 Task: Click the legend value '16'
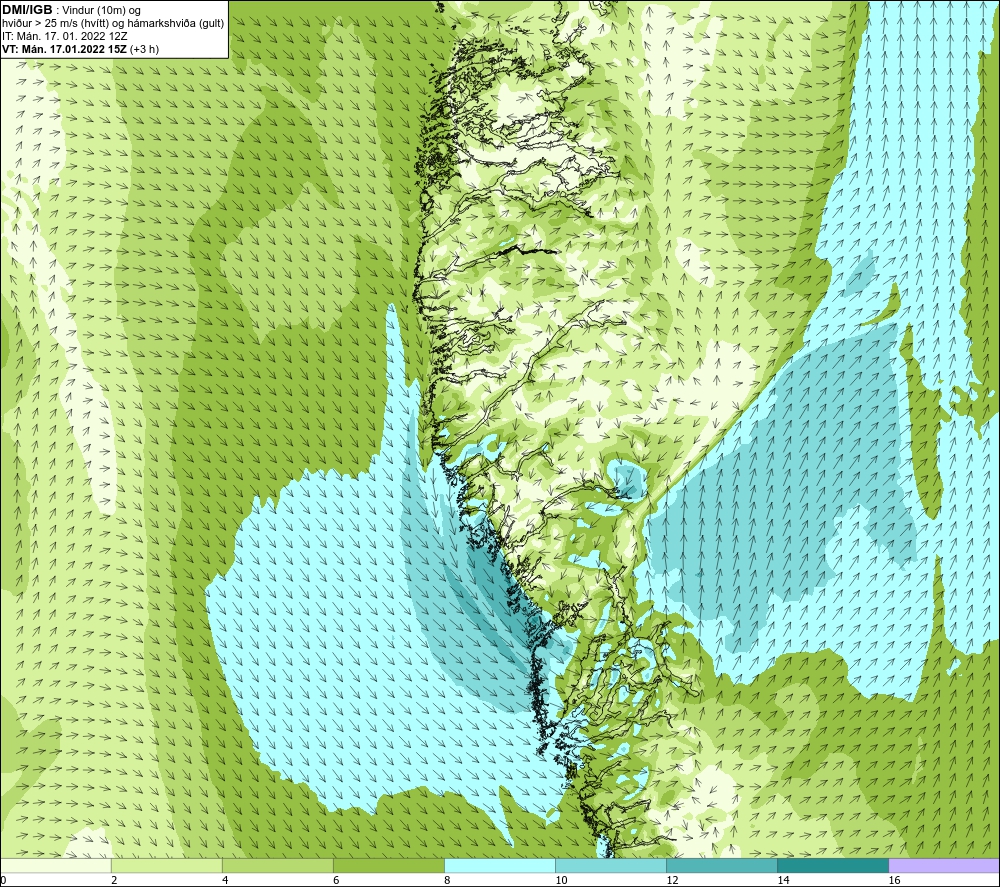[893, 881]
